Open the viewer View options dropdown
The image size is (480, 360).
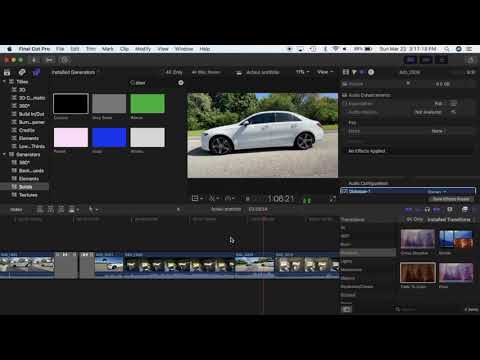pos(325,72)
